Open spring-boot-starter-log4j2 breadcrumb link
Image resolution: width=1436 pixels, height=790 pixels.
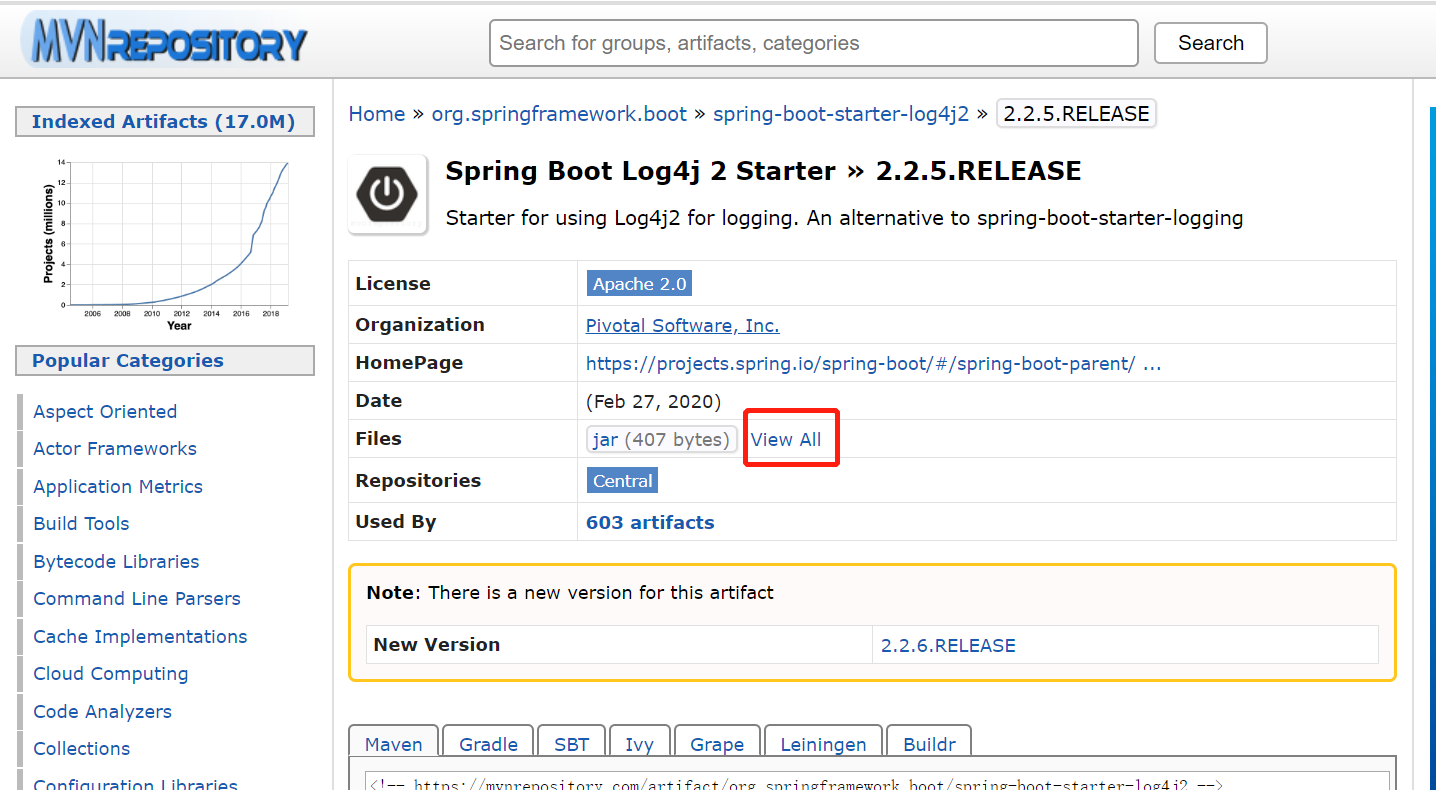(x=841, y=114)
